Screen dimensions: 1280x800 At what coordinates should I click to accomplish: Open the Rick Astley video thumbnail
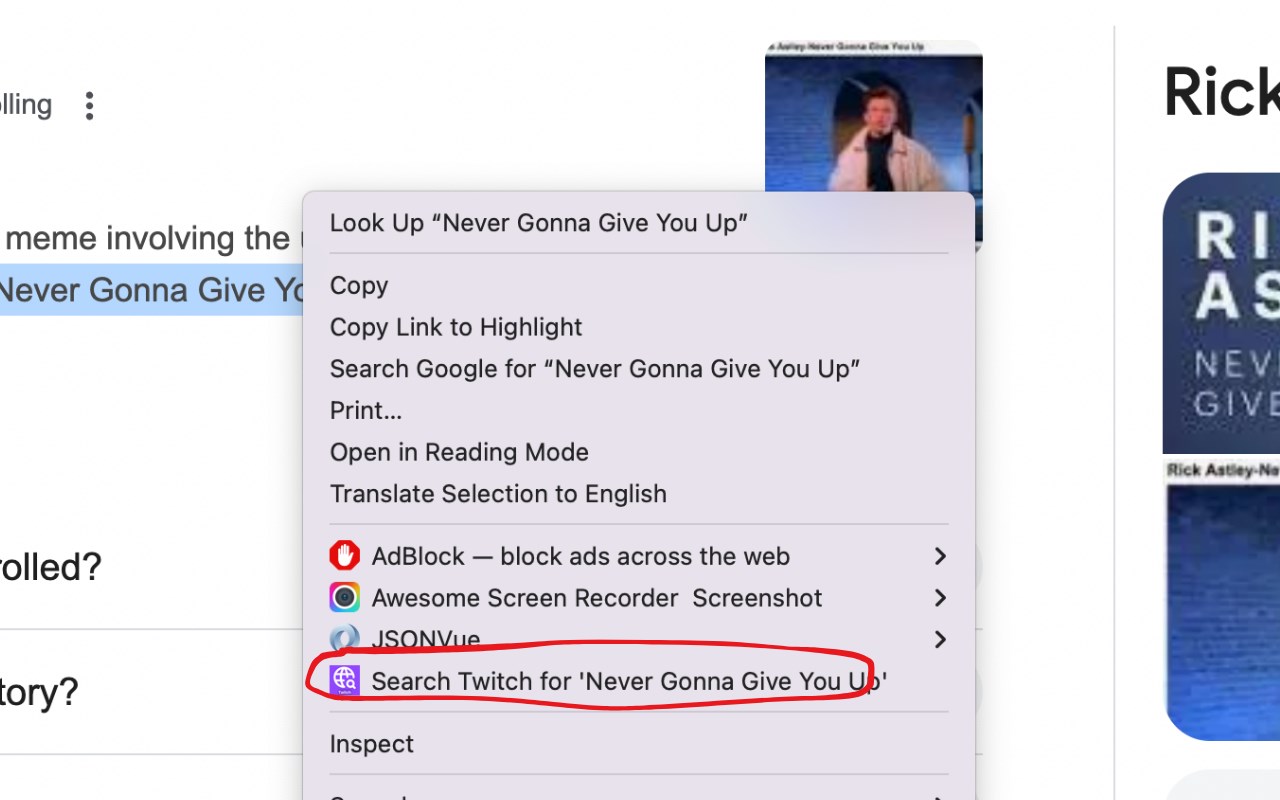[x=873, y=116]
